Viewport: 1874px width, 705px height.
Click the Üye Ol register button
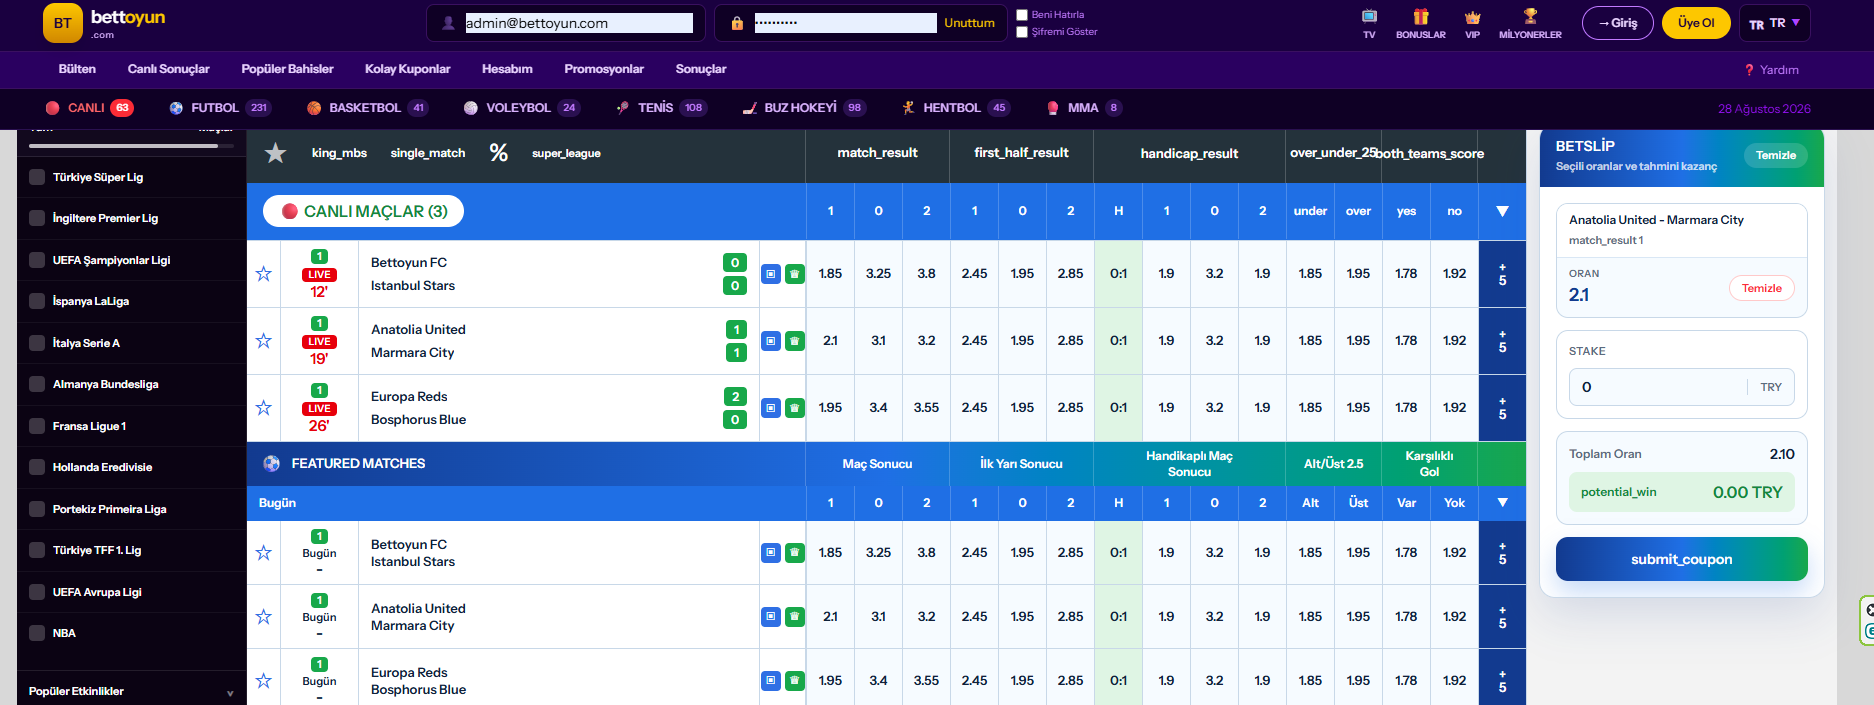coord(1696,23)
